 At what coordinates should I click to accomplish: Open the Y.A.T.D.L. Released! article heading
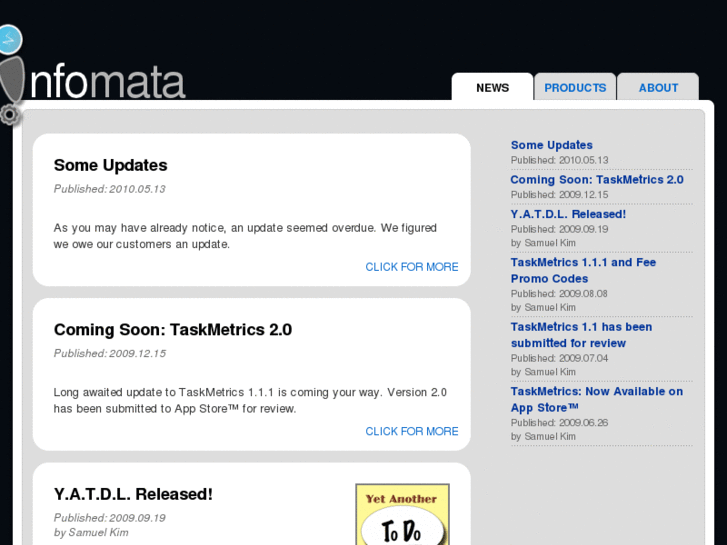pyautogui.click(x=133, y=494)
